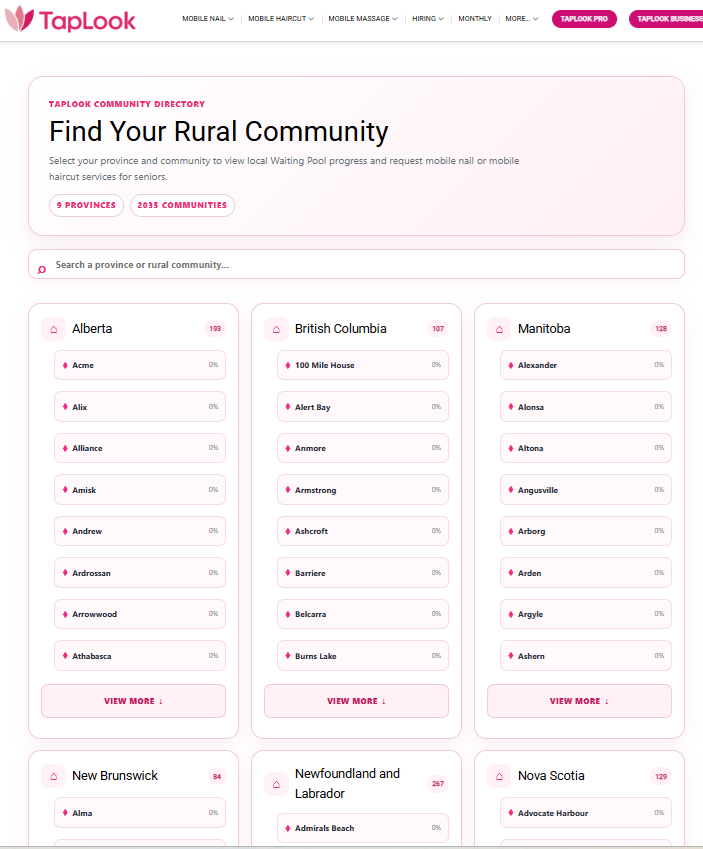This screenshot has width=703, height=849.
Task: Click the Alberta home icon
Action: pos(54,329)
